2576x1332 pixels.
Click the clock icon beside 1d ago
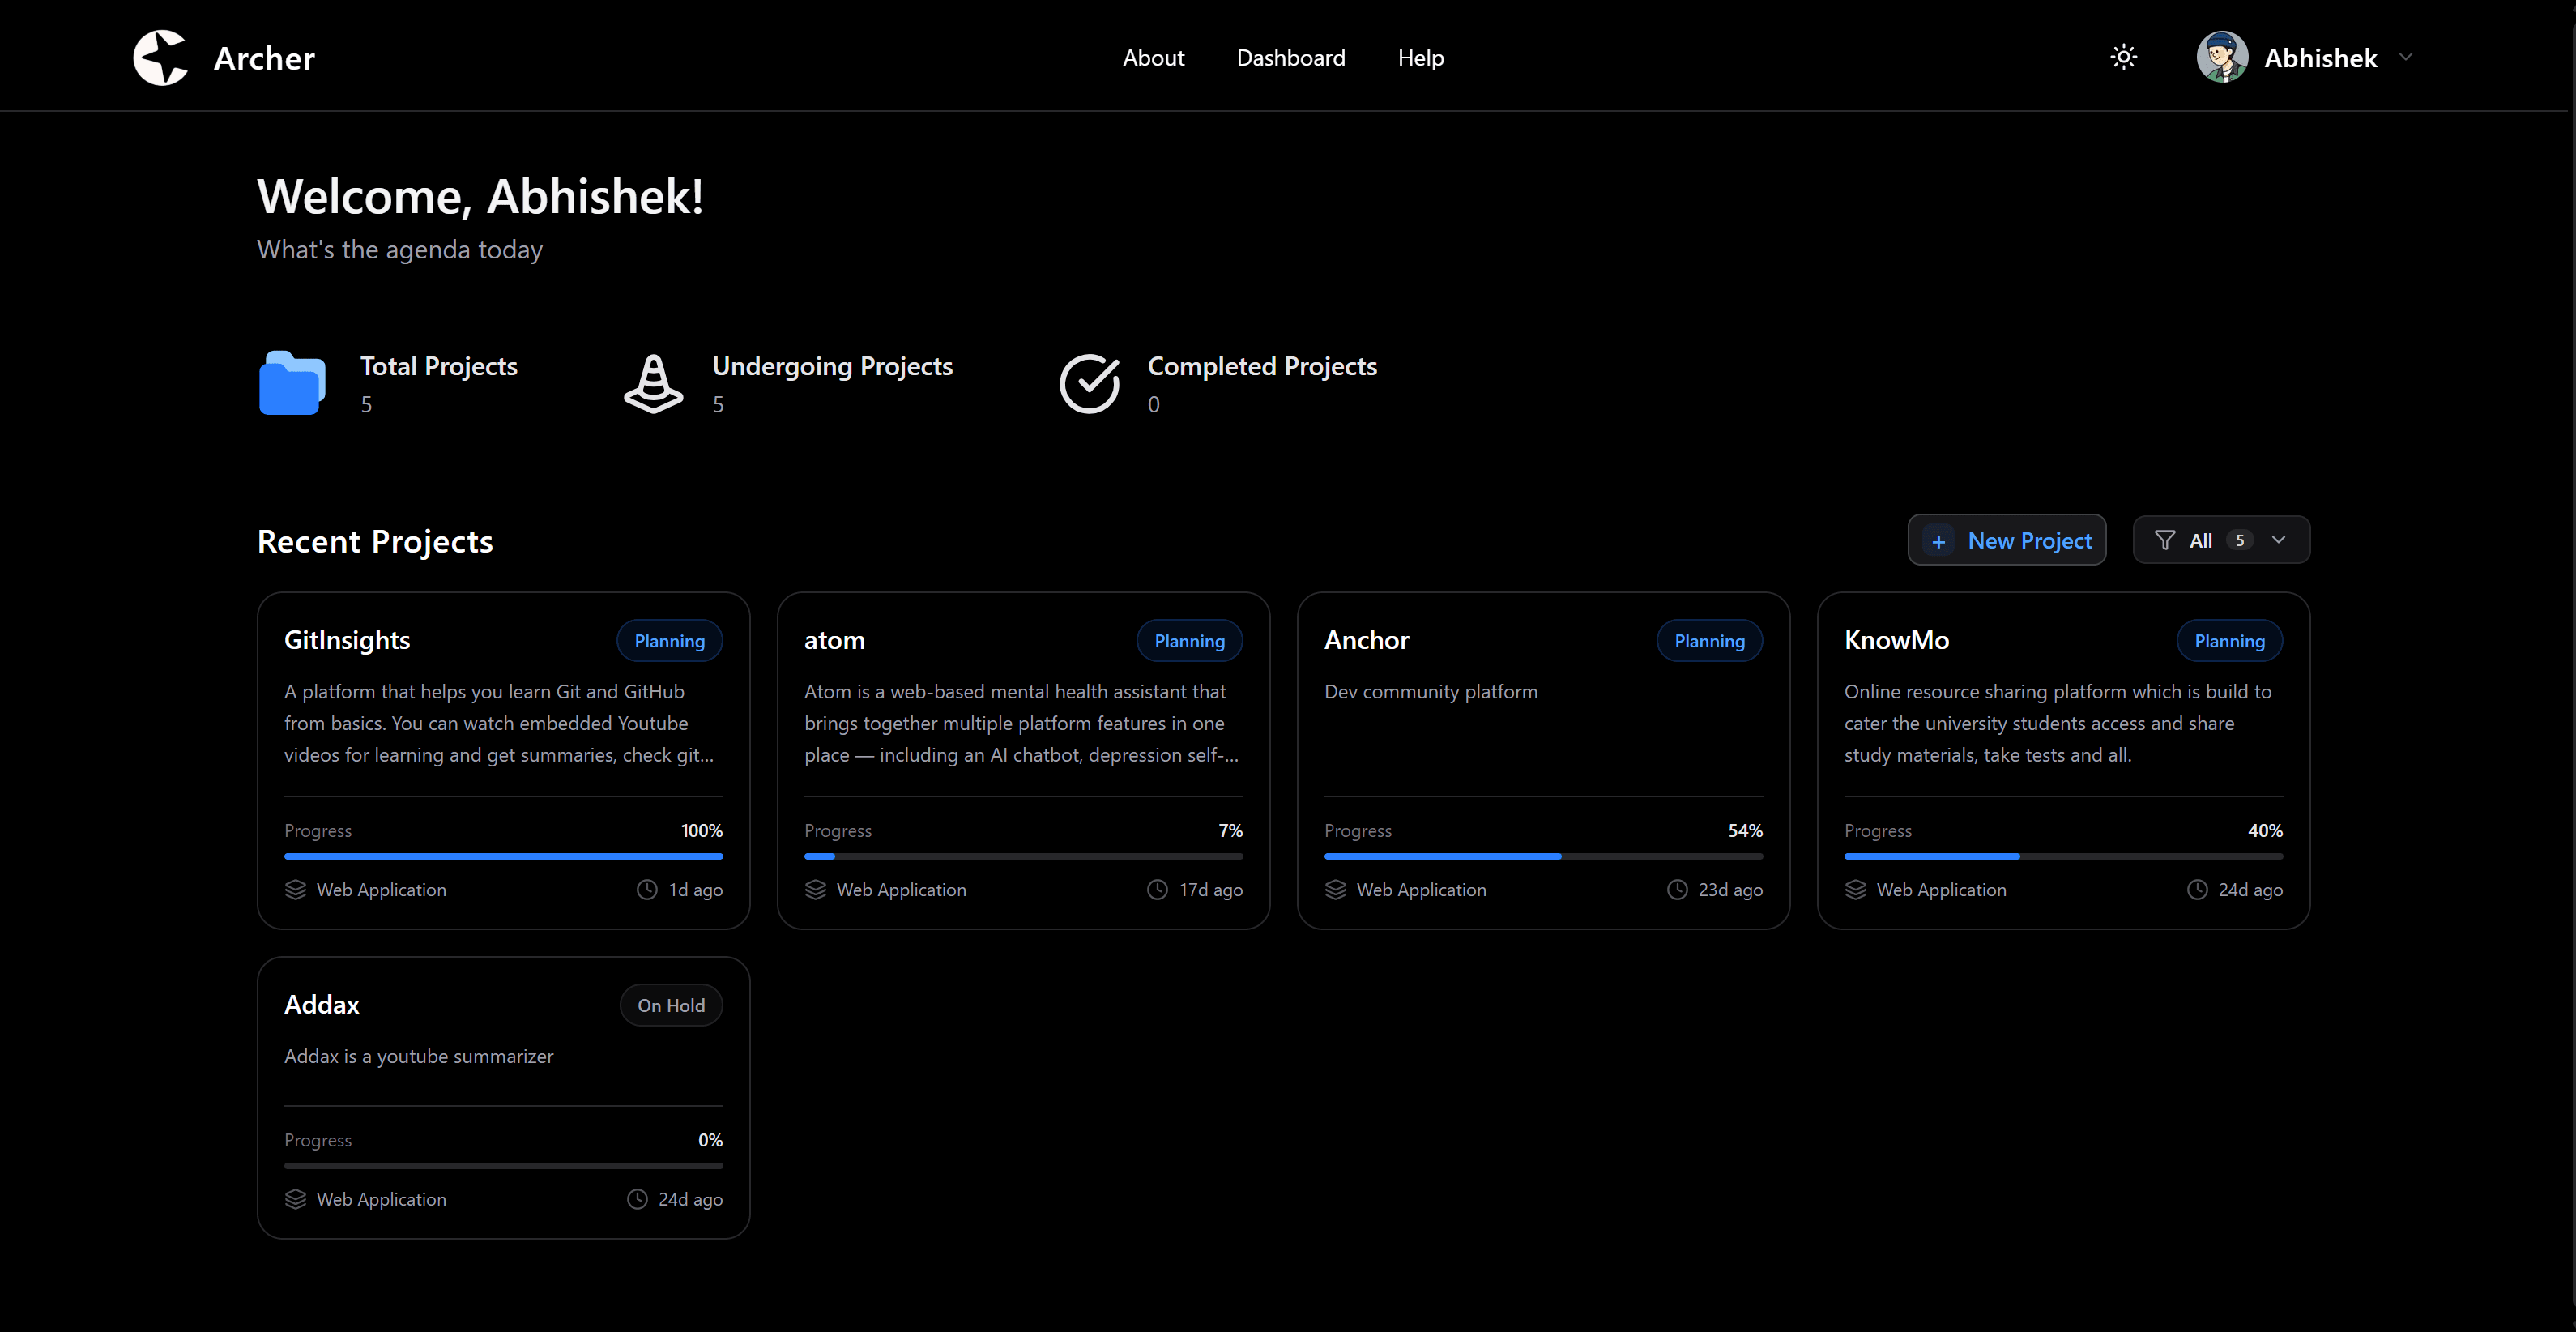(x=647, y=889)
